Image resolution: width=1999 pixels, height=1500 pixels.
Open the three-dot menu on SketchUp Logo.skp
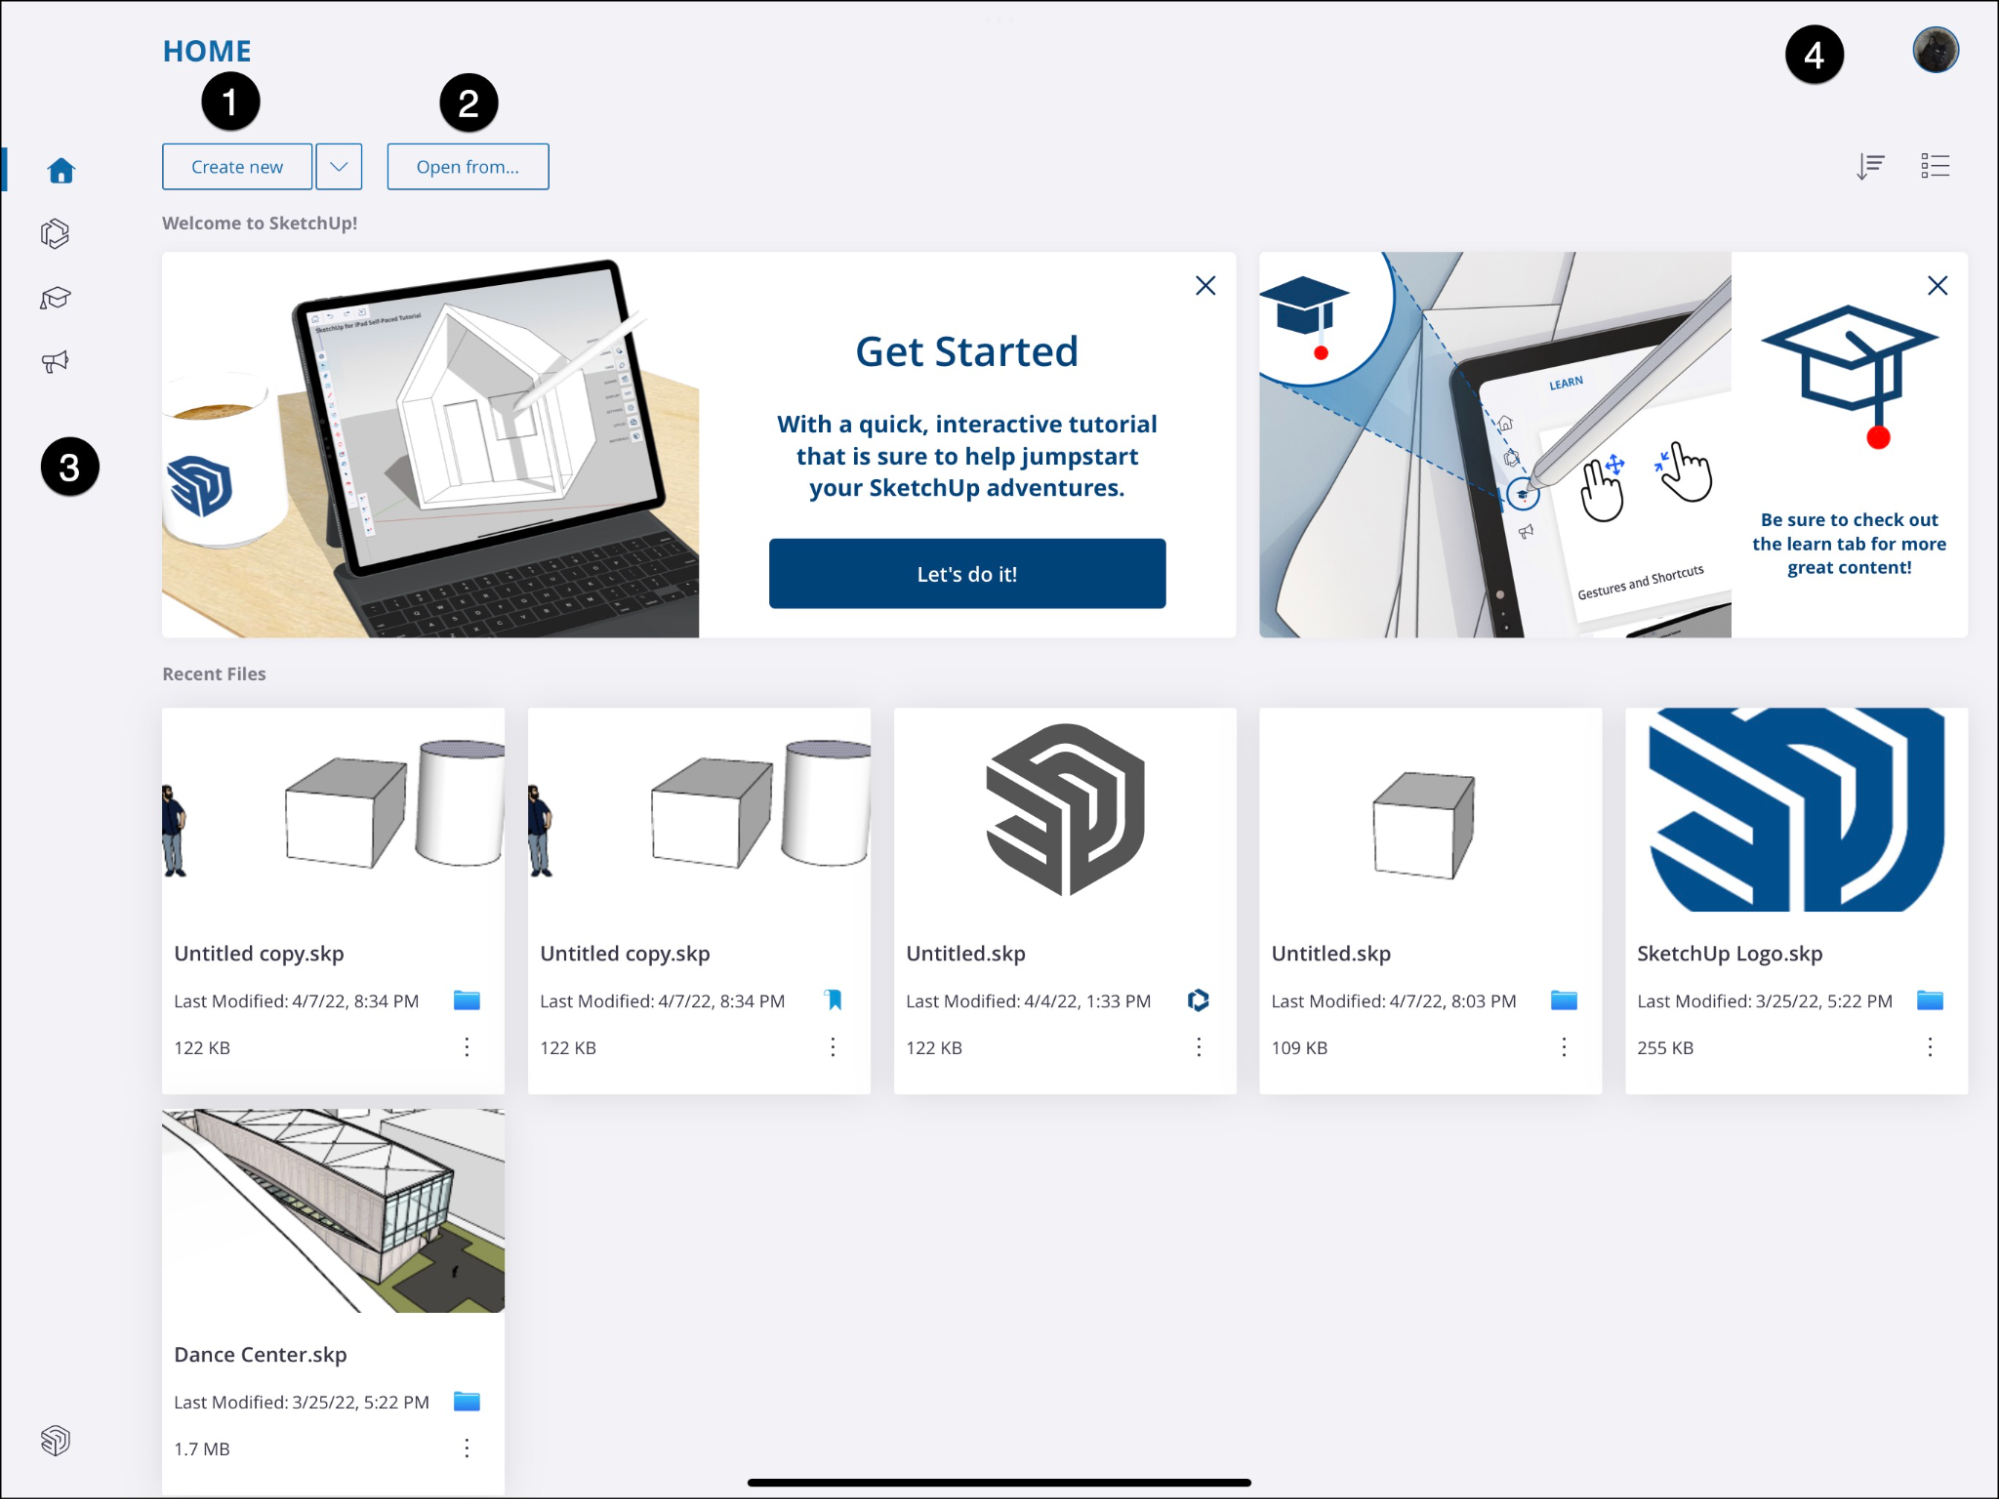click(x=1934, y=1043)
